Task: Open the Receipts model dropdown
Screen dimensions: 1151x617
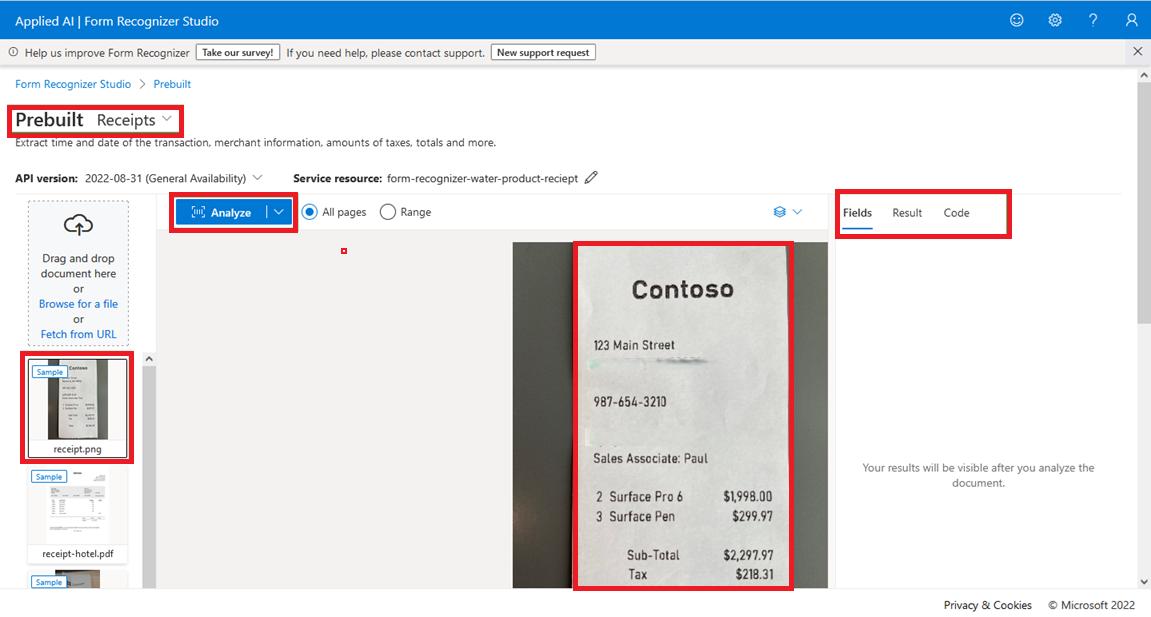Action: coord(134,120)
